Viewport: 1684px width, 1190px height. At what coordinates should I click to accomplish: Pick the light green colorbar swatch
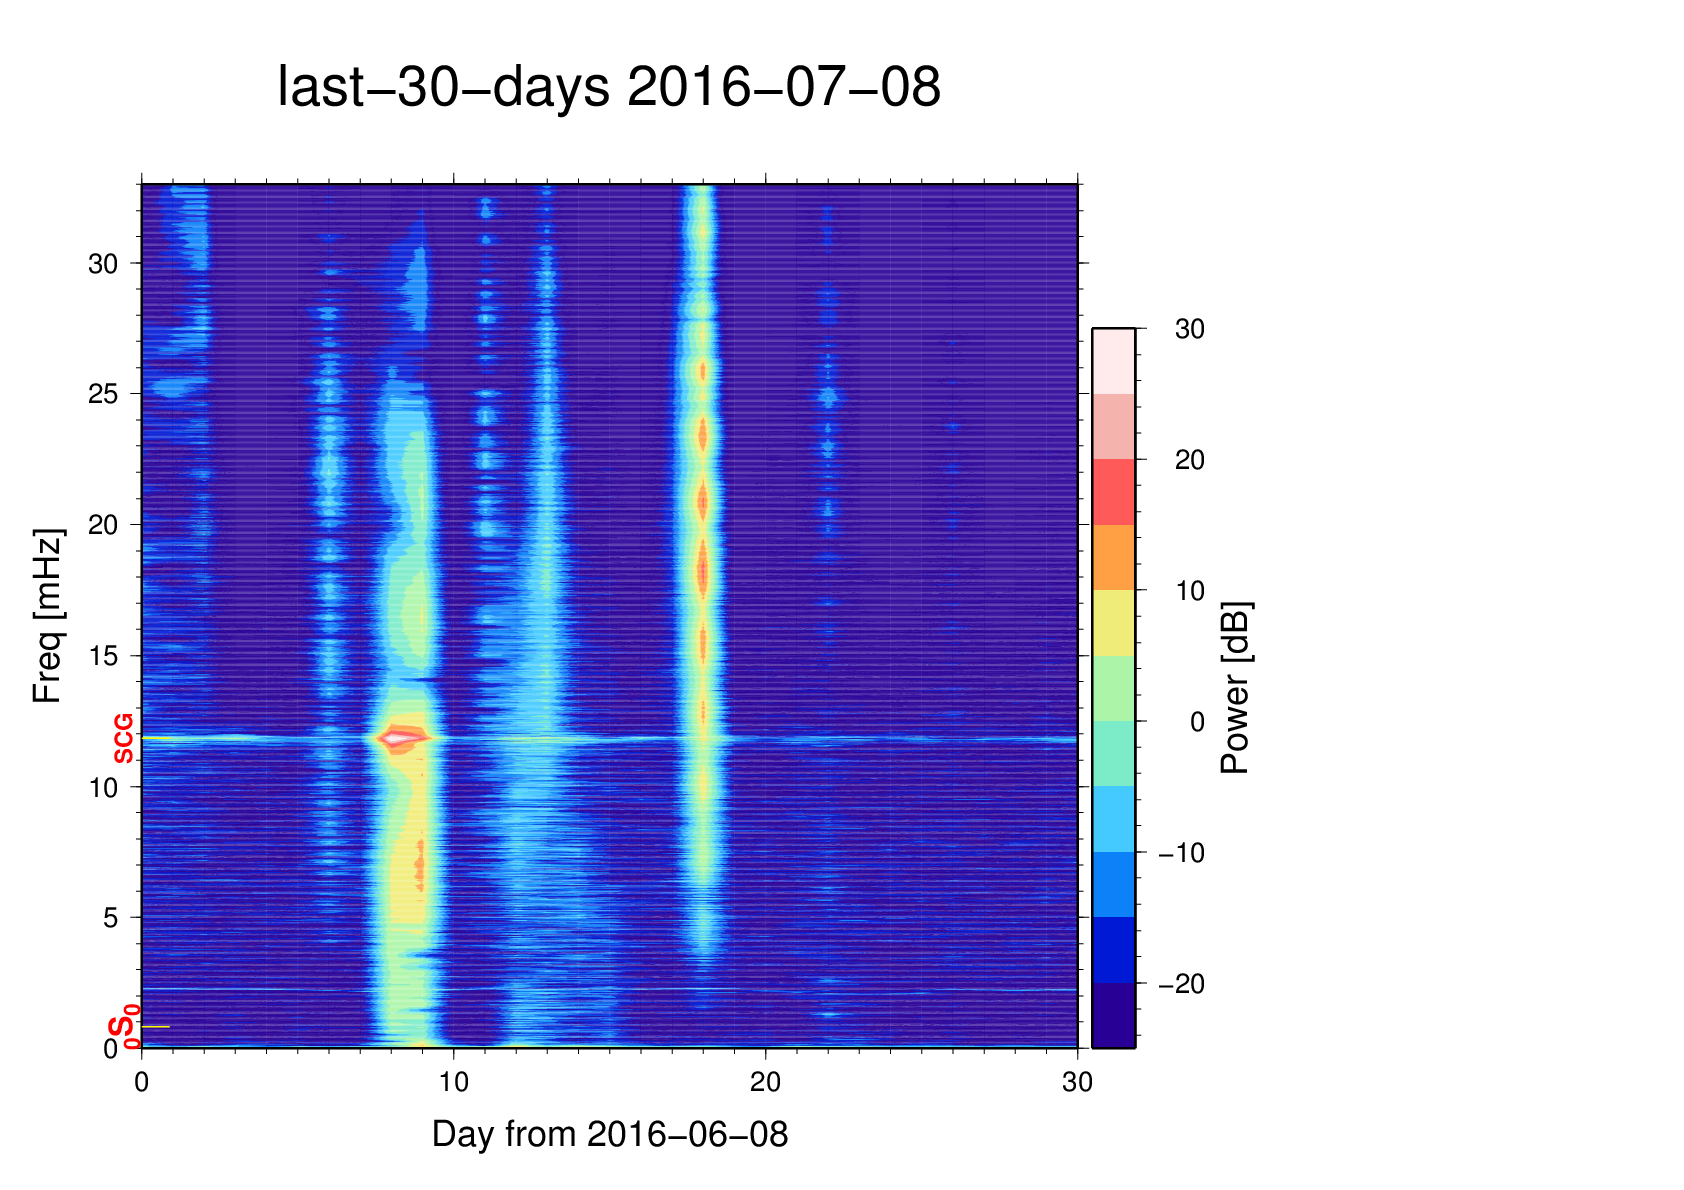pos(1113,688)
